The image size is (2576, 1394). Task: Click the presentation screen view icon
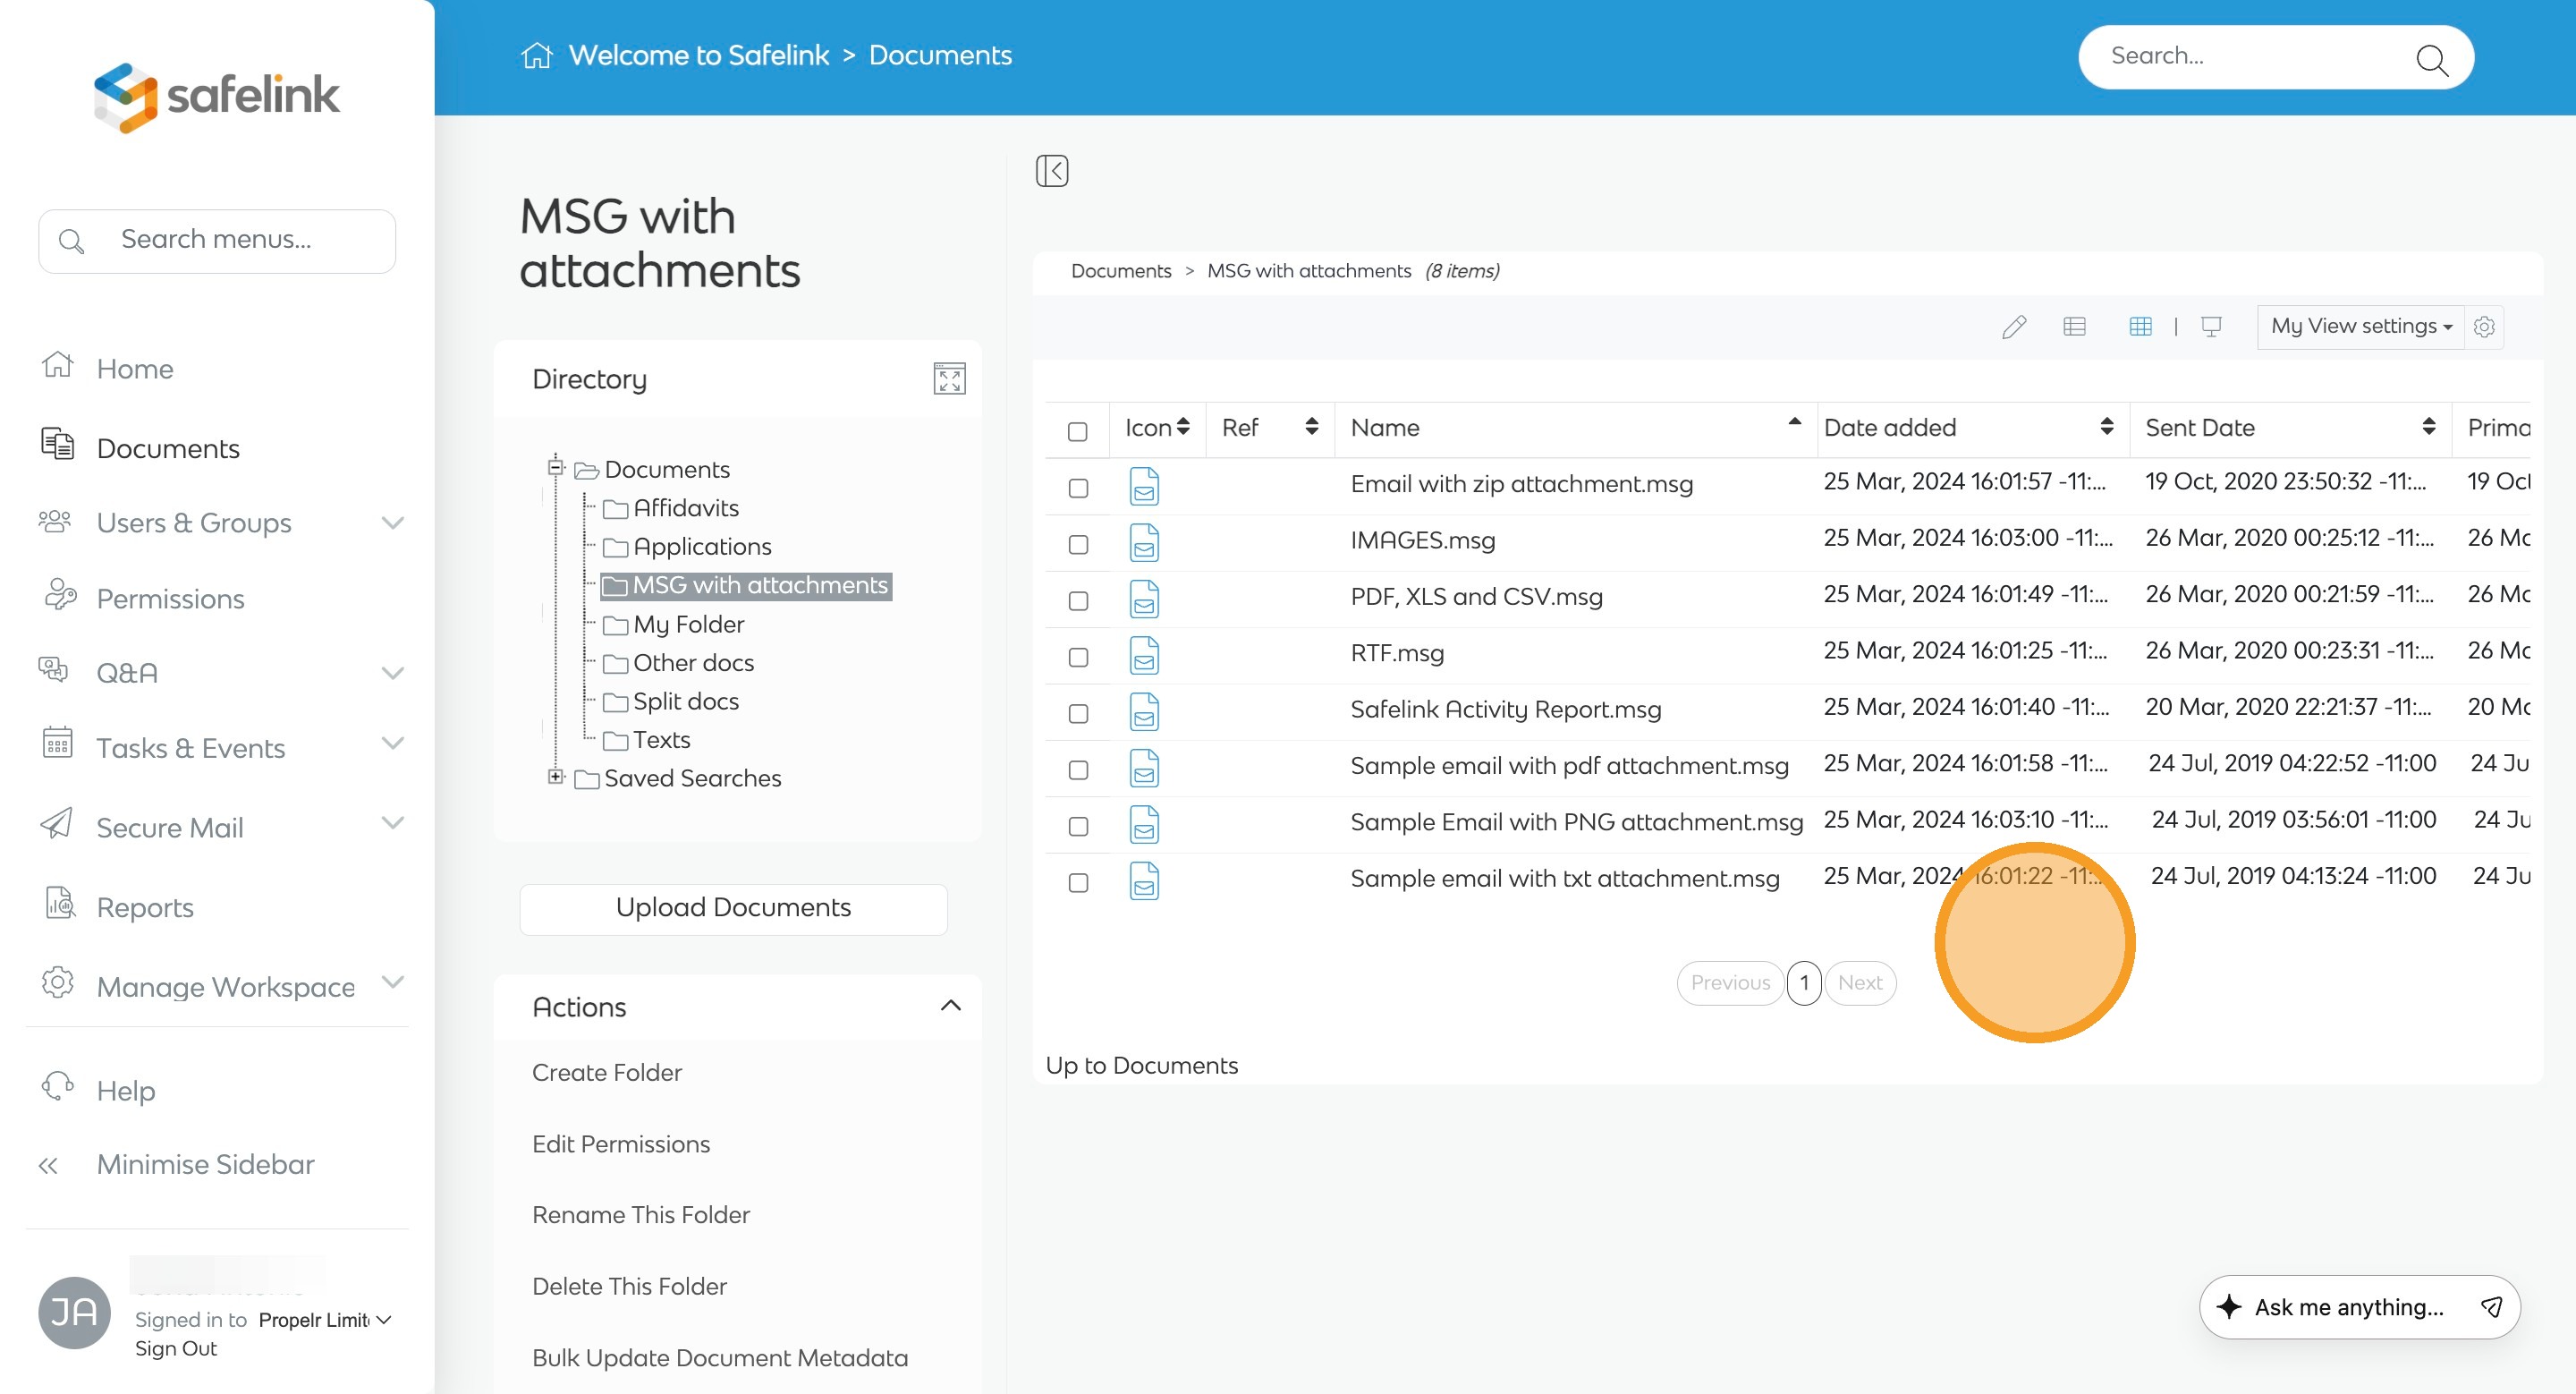[2211, 327]
